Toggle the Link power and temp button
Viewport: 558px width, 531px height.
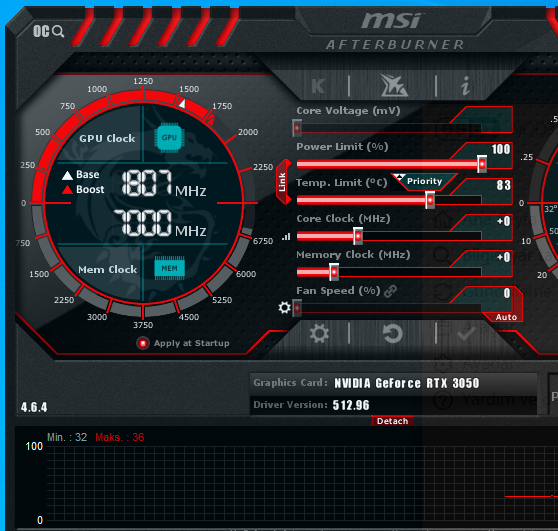[x=283, y=182]
